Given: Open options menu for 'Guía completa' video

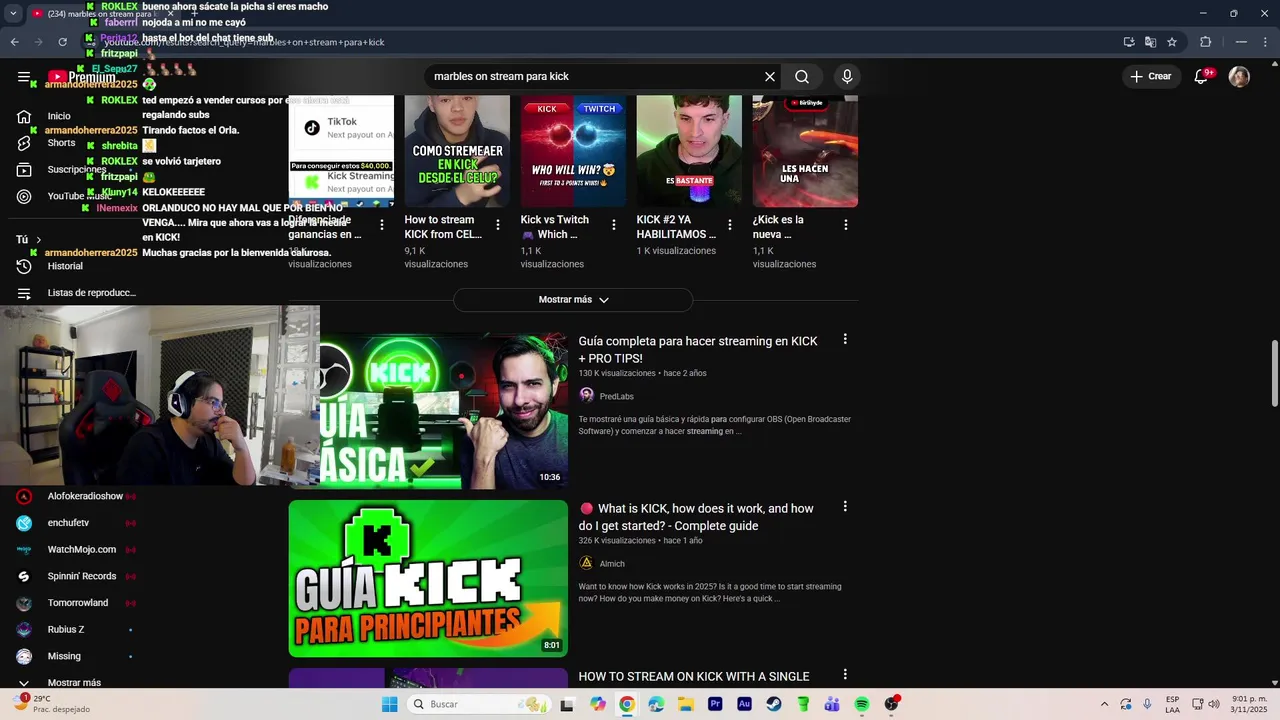Looking at the screenshot, I should pos(845,340).
